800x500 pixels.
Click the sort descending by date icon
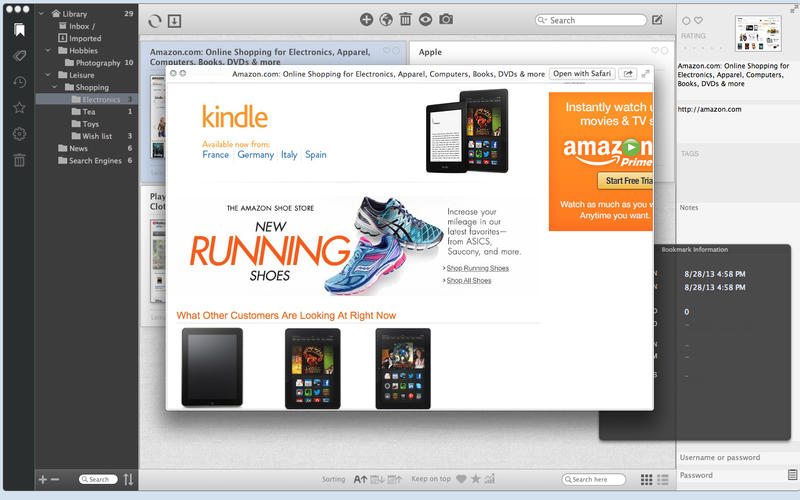(377, 479)
